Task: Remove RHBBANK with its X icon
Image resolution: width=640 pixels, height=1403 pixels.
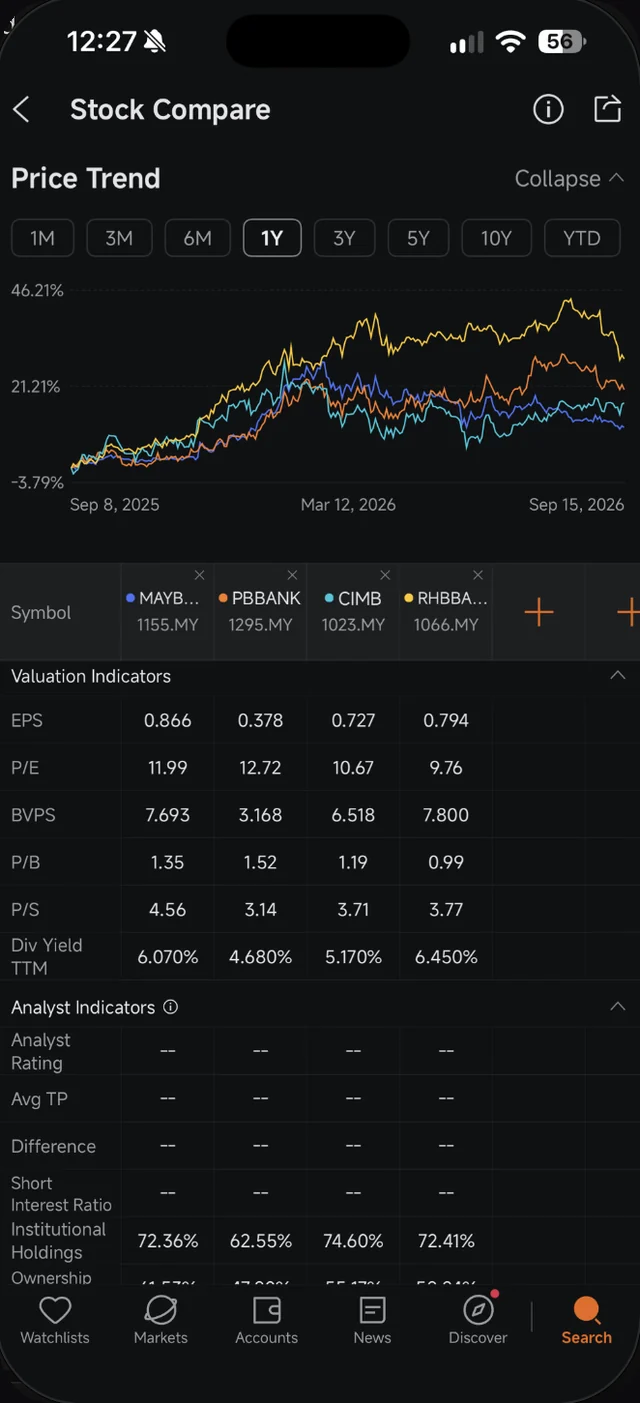Action: click(478, 575)
